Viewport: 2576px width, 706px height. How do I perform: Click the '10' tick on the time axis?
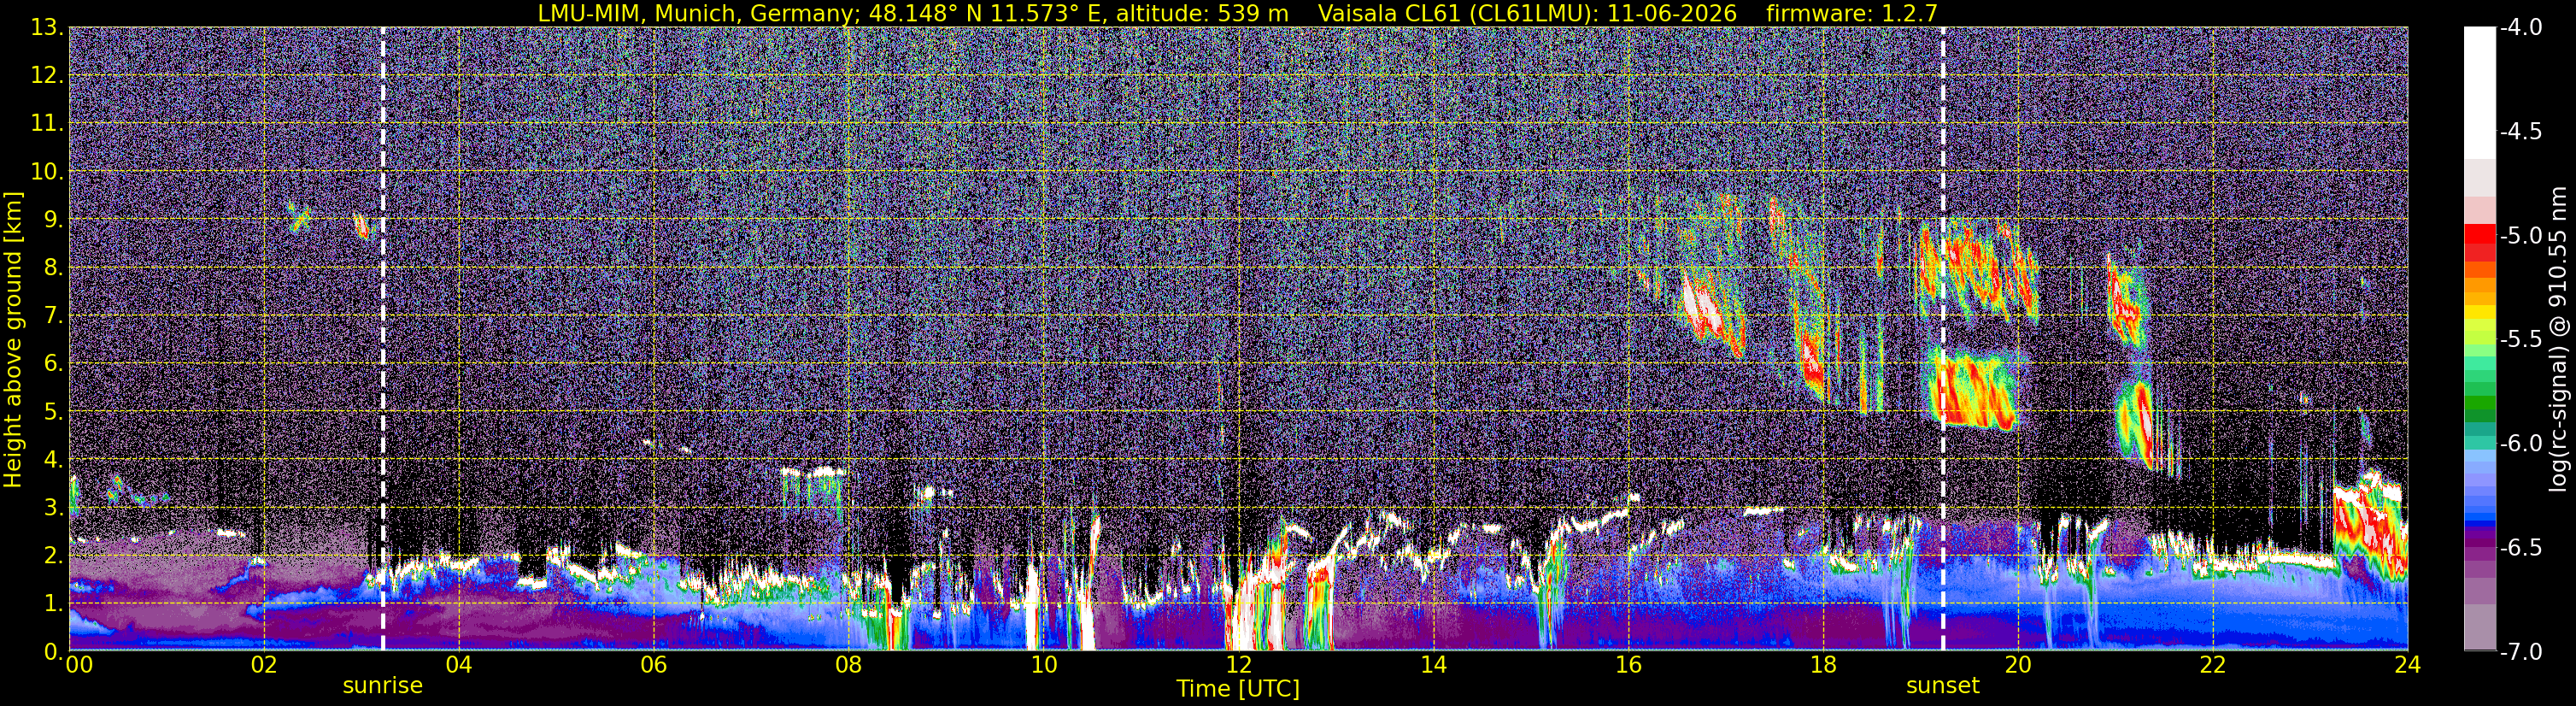1043,665
